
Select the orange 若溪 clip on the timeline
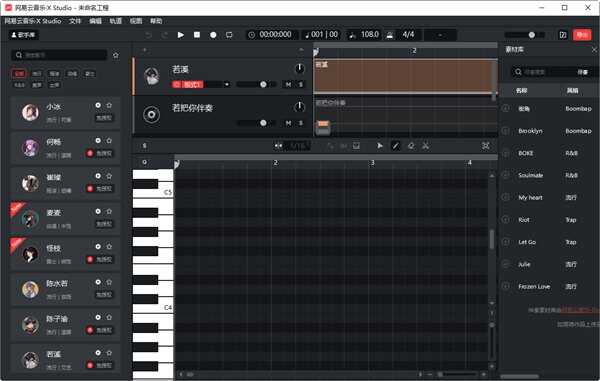[x=406, y=76]
